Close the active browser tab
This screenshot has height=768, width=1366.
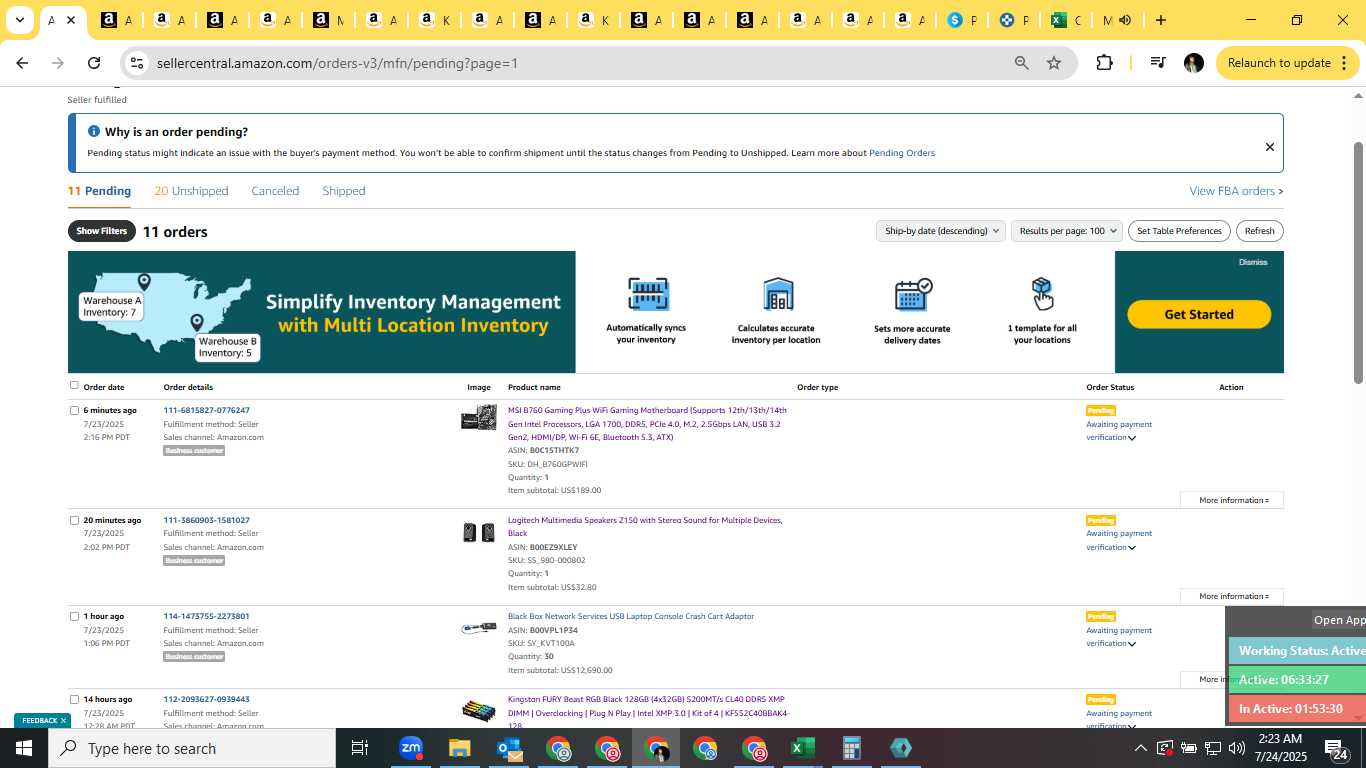(x=71, y=20)
